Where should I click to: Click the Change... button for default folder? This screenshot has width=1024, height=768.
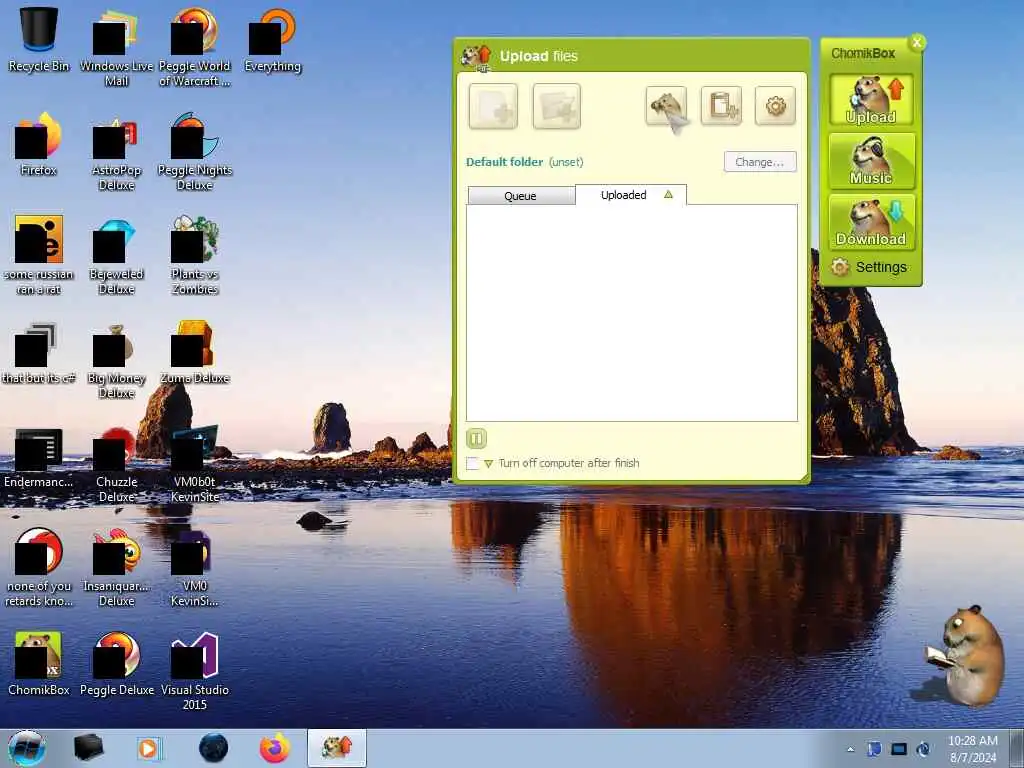(x=760, y=162)
